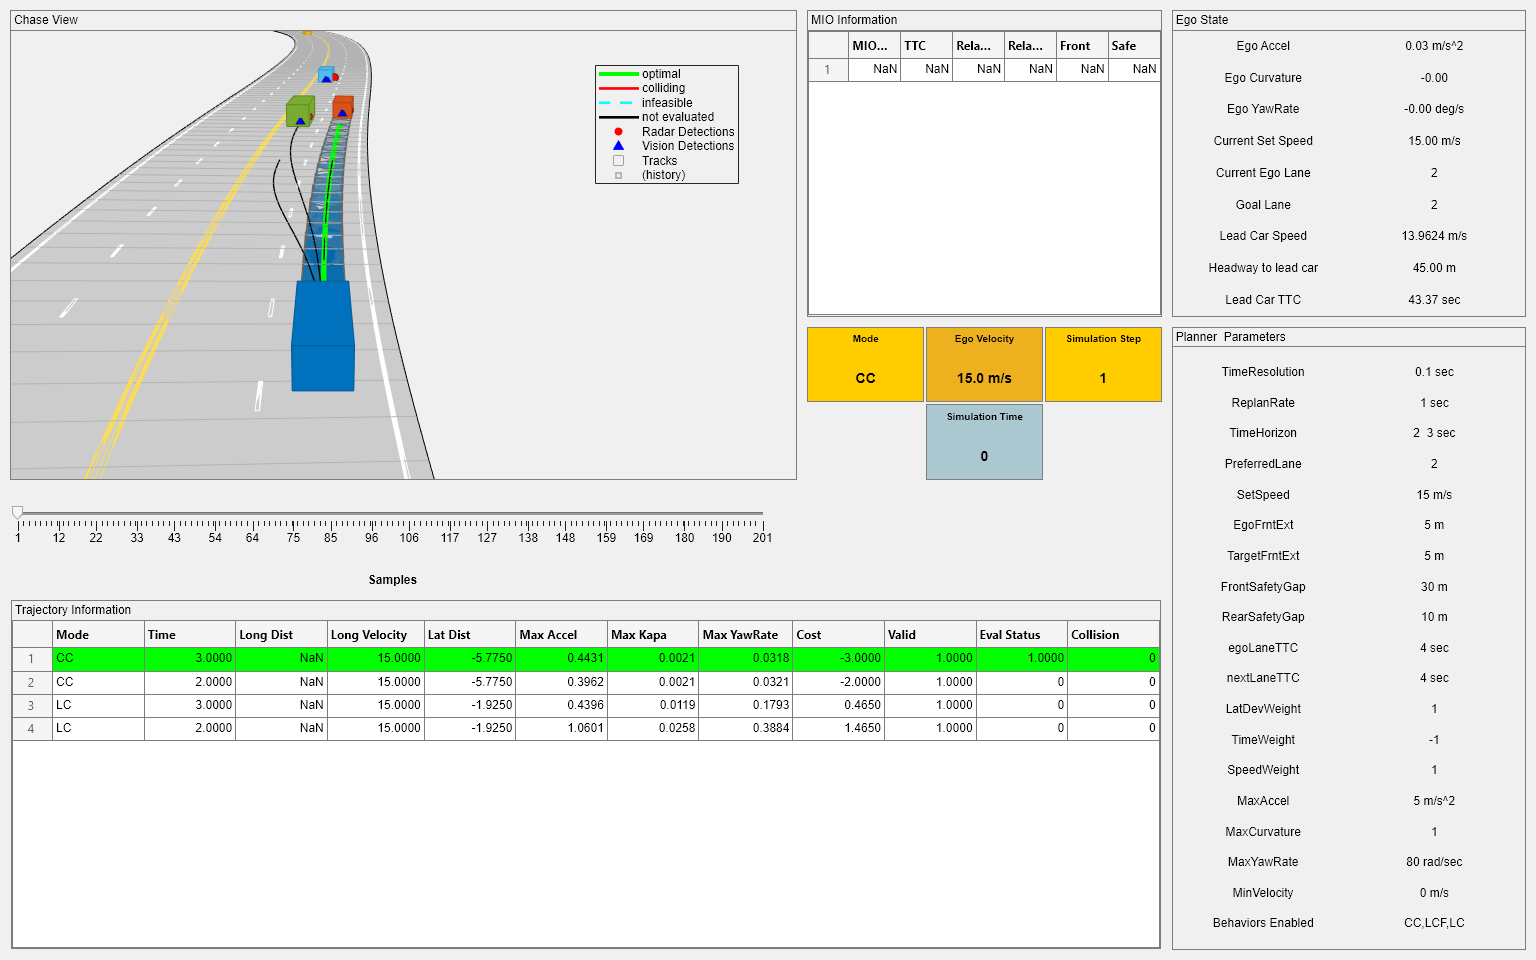Click the Tracks square legend symbol
The width and height of the screenshot is (1536, 960).
click(618, 161)
